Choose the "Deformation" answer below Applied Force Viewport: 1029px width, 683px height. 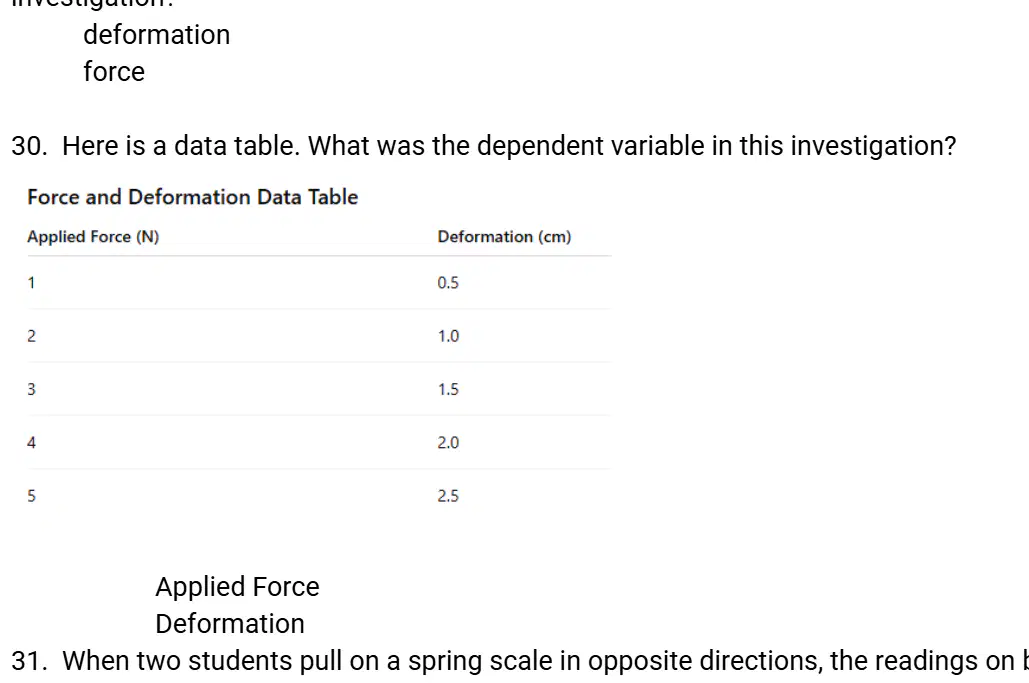coord(230,623)
